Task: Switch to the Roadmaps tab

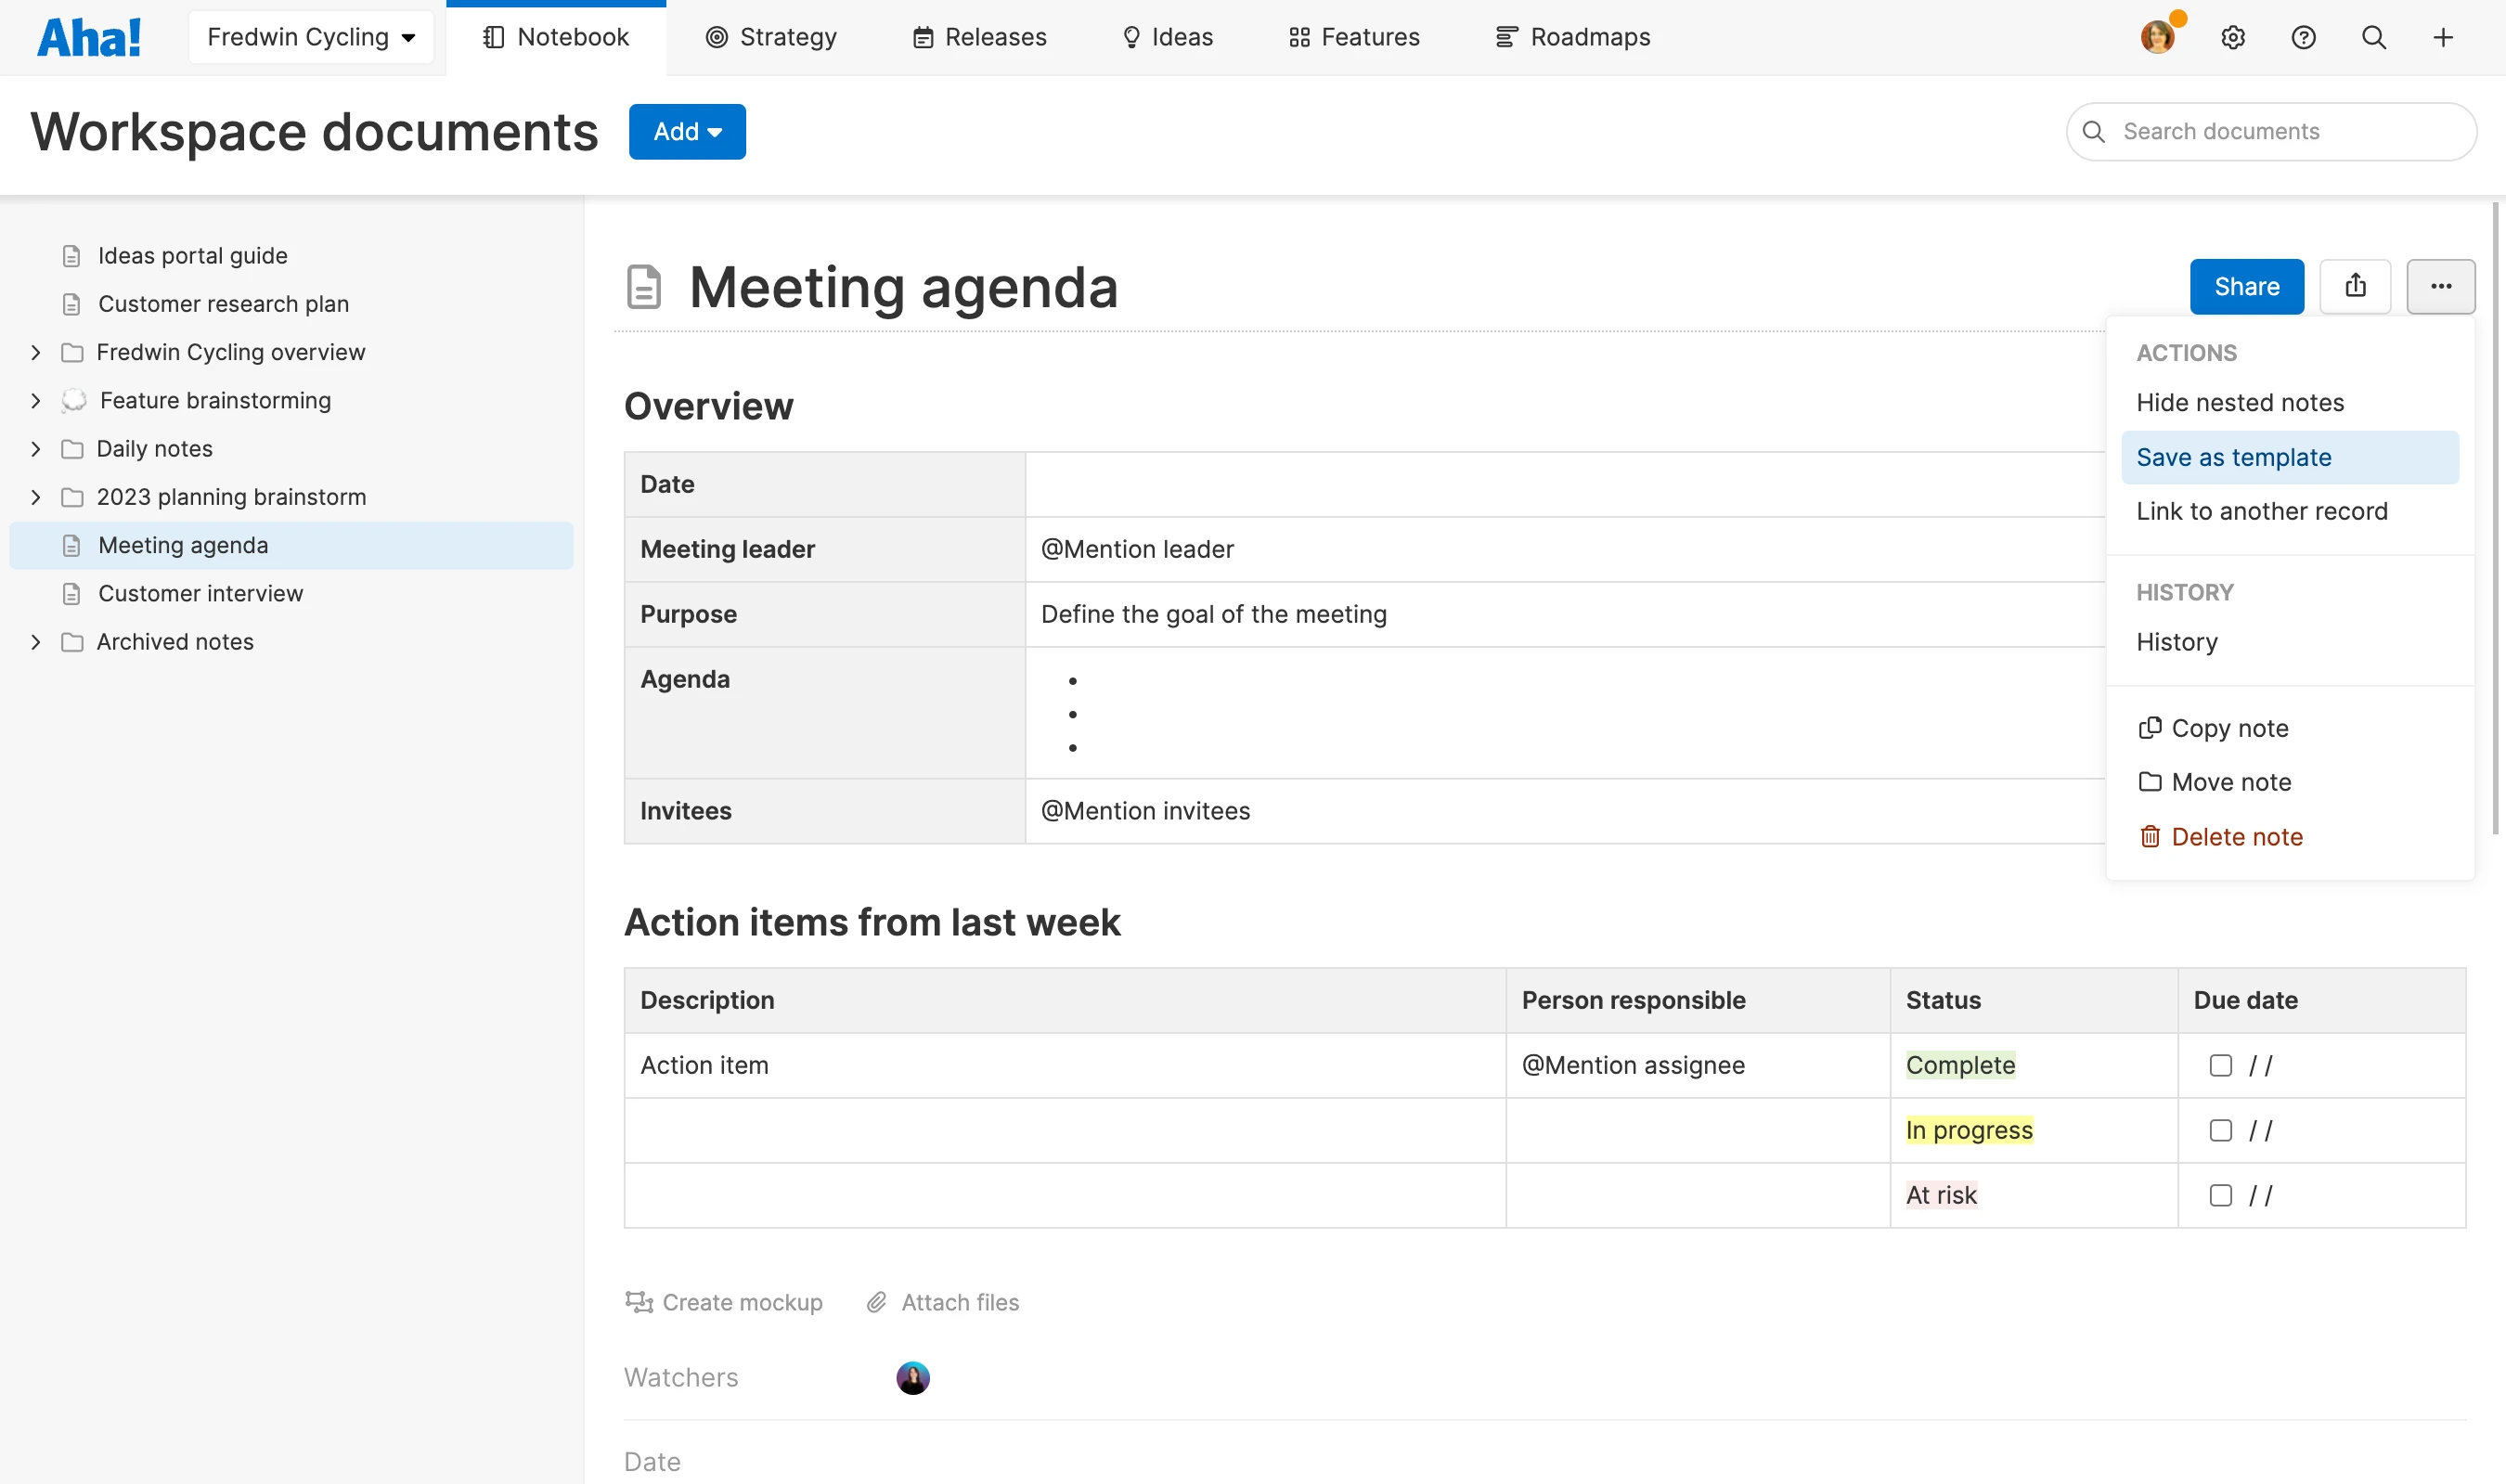Action: click(x=1572, y=38)
